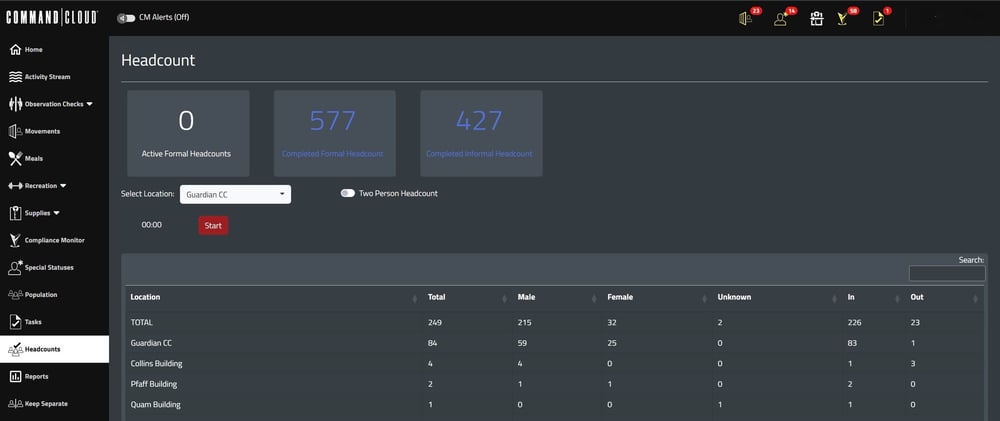Click the Active Formal Headcounts card
1000x421 pixels.
point(188,133)
